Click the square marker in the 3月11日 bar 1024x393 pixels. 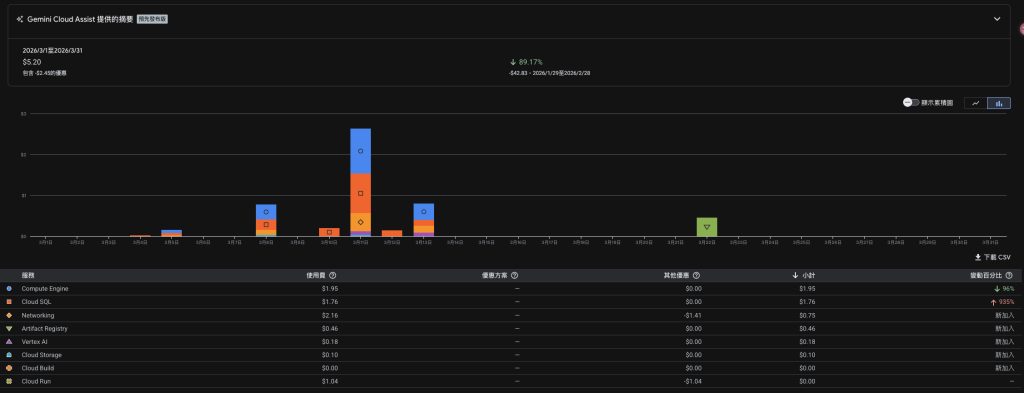pyautogui.click(x=360, y=193)
